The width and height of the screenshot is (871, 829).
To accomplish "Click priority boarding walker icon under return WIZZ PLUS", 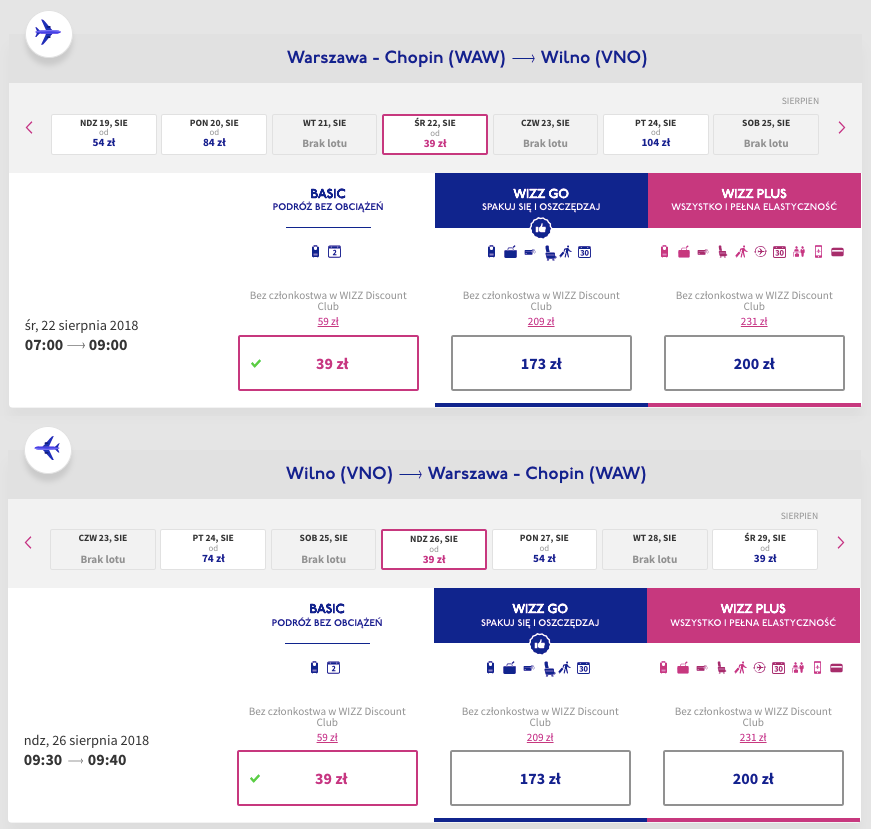I will 740,667.
